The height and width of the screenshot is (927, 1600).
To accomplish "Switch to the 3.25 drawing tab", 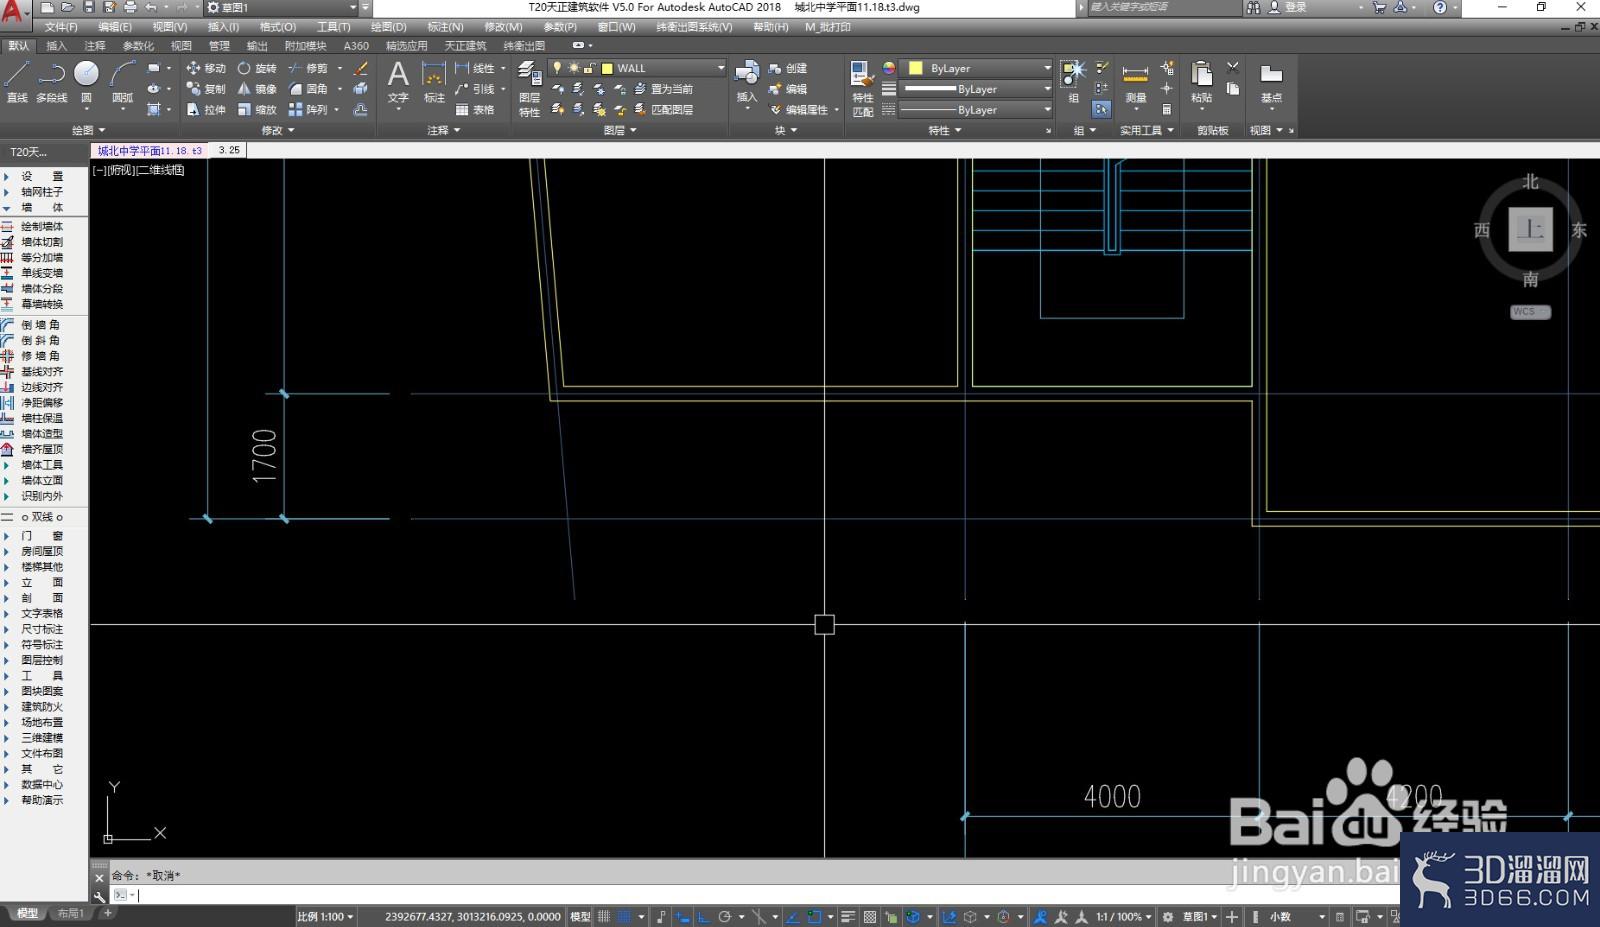I will point(229,150).
